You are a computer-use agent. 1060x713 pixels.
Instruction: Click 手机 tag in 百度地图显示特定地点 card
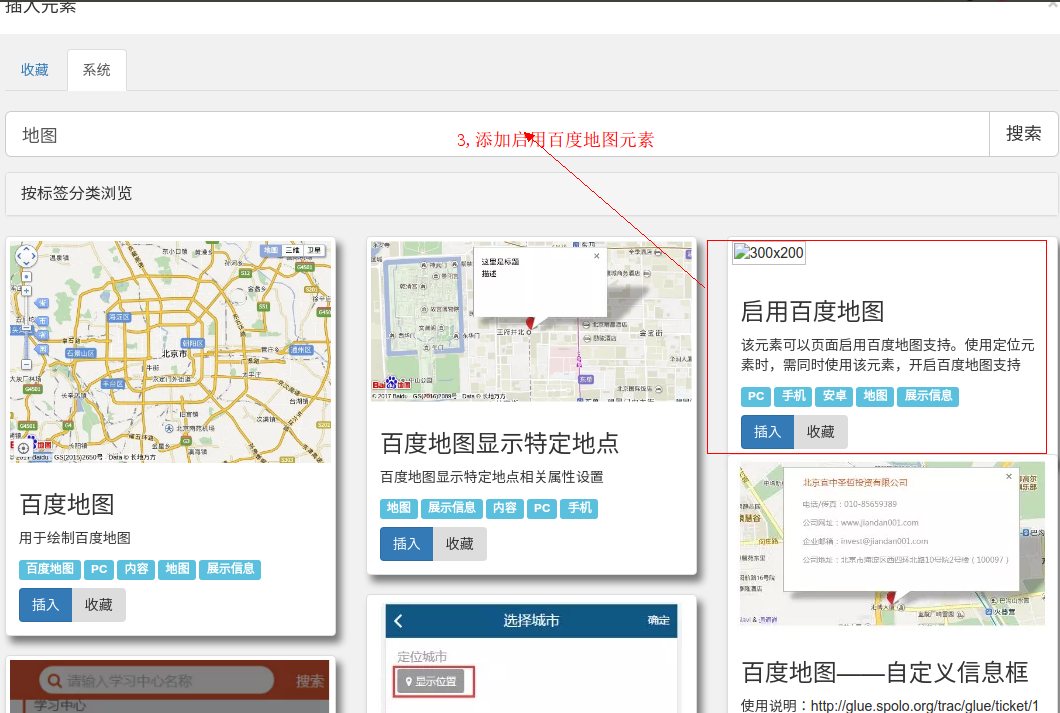pyautogui.click(x=579, y=508)
